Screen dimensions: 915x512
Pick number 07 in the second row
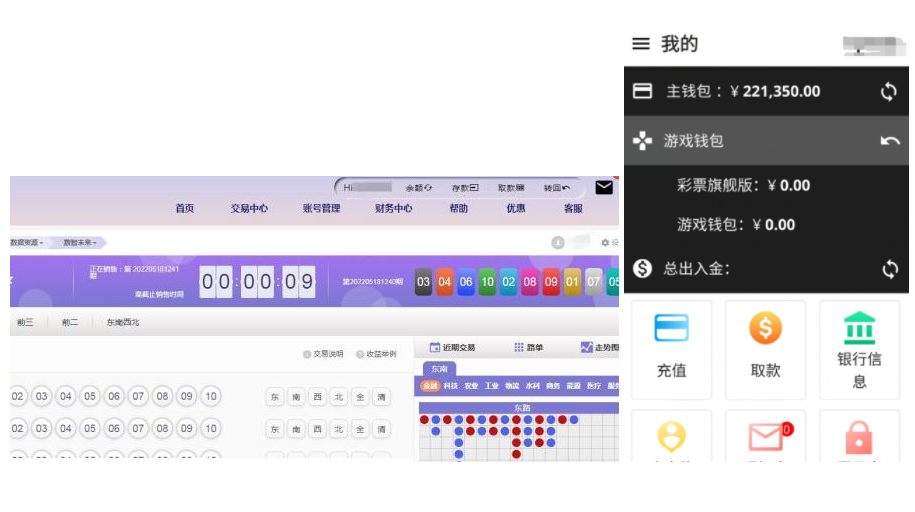pos(138,429)
